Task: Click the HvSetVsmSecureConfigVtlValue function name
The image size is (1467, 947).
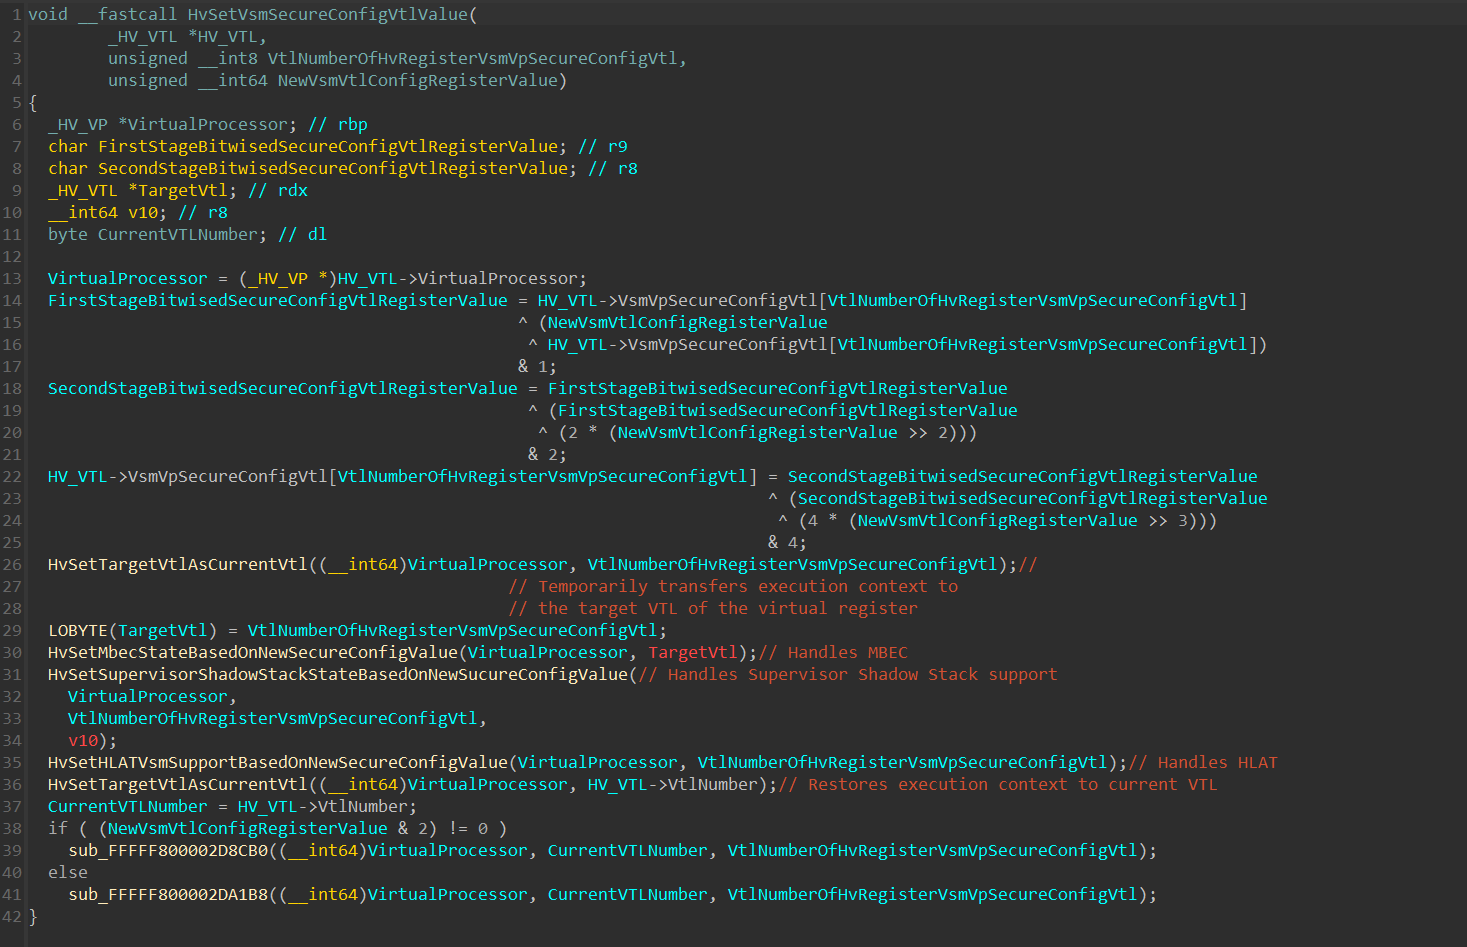Action: 327,14
